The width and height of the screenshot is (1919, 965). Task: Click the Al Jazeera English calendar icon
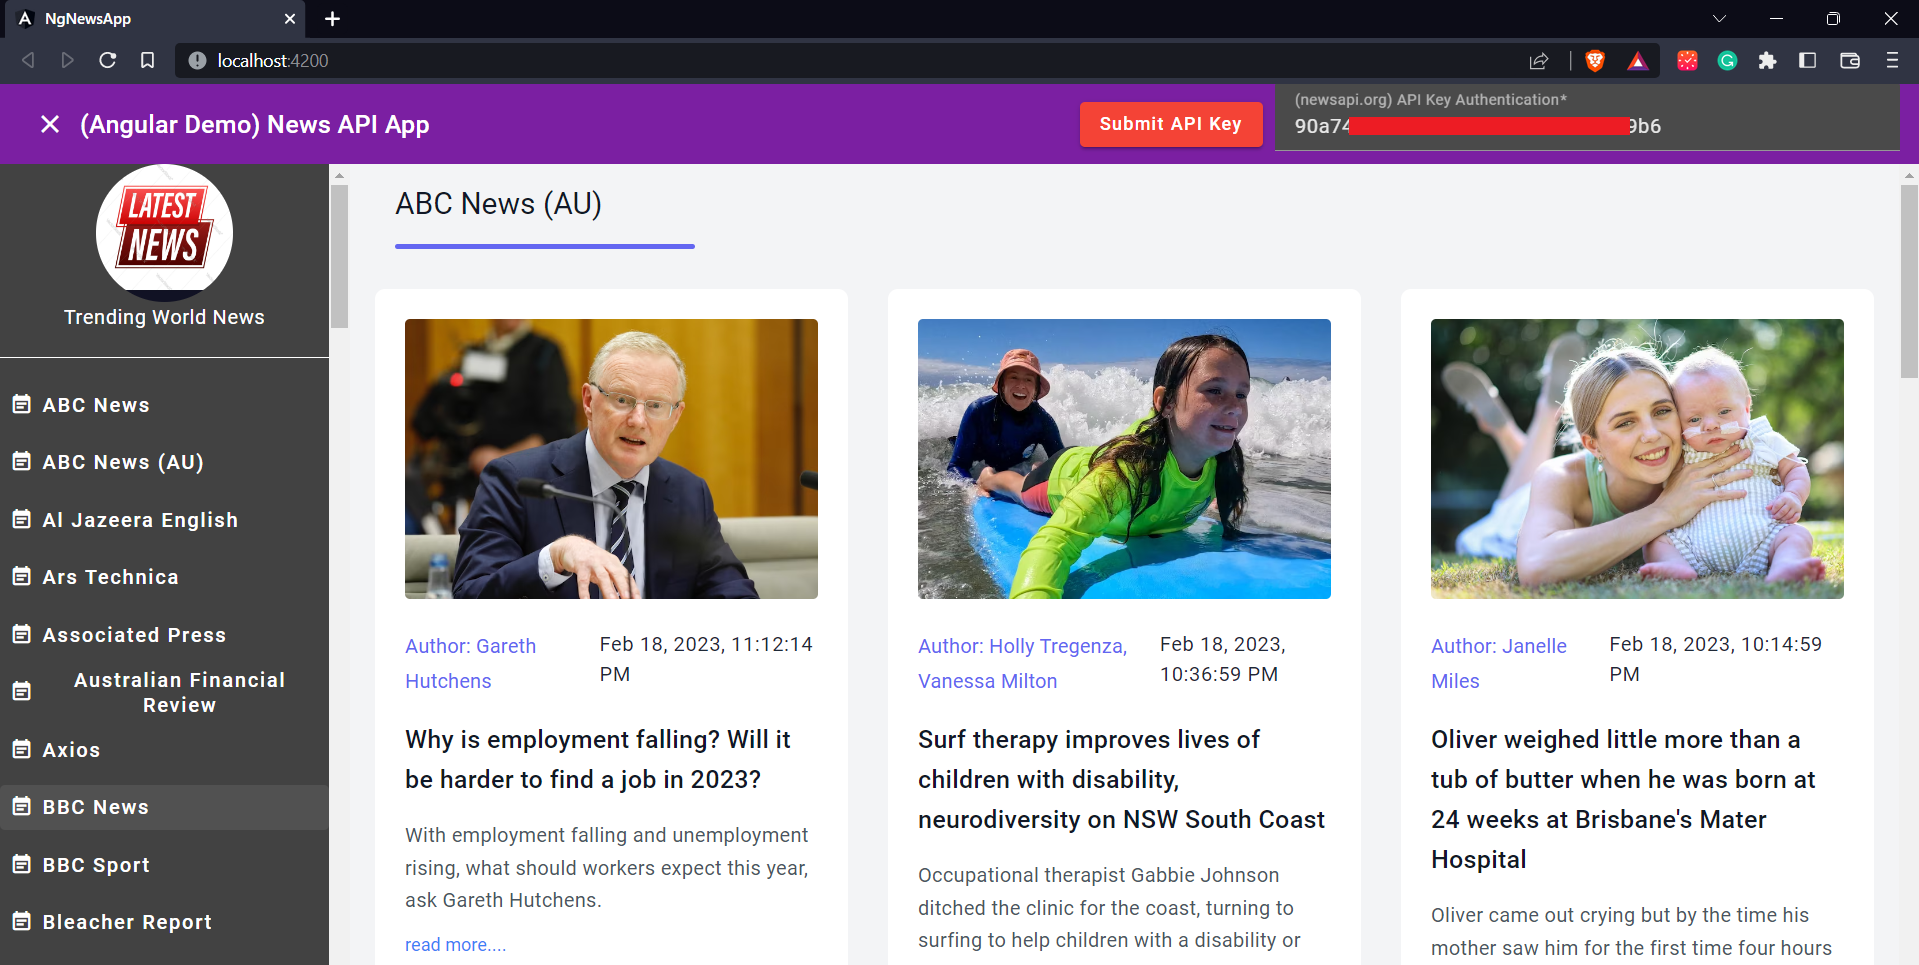[22, 519]
